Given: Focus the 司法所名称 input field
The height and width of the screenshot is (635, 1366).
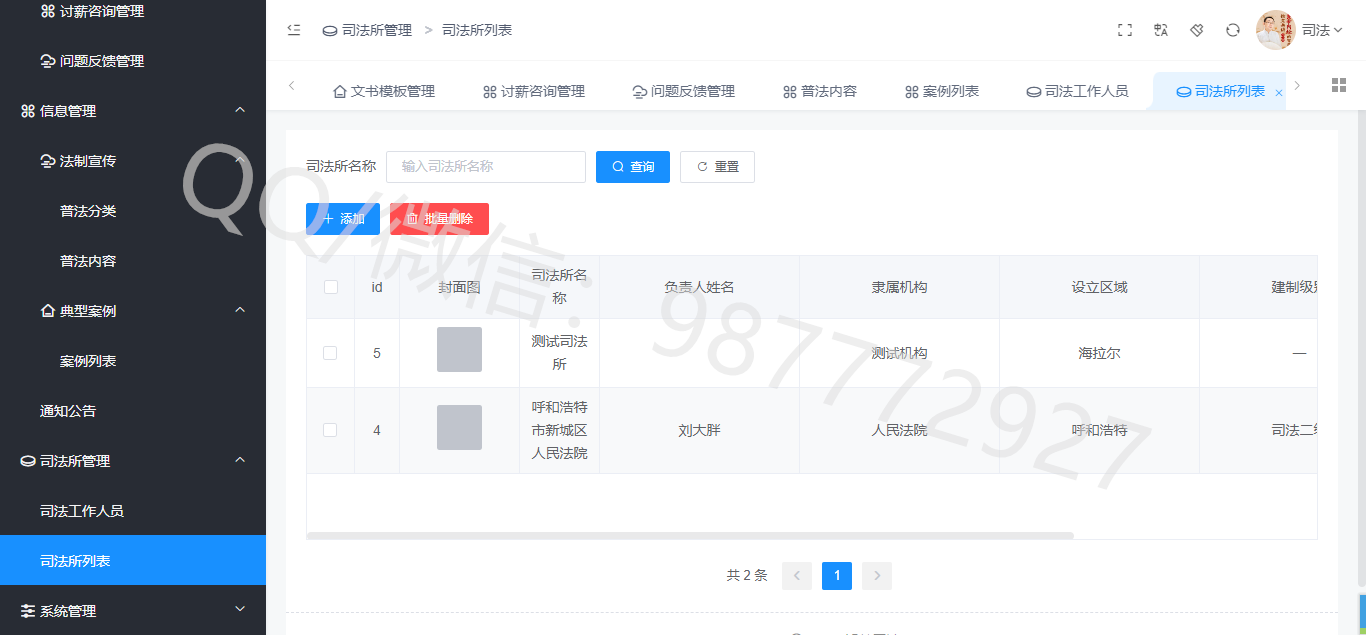Looking at the screenshot, I should [485, 167].
